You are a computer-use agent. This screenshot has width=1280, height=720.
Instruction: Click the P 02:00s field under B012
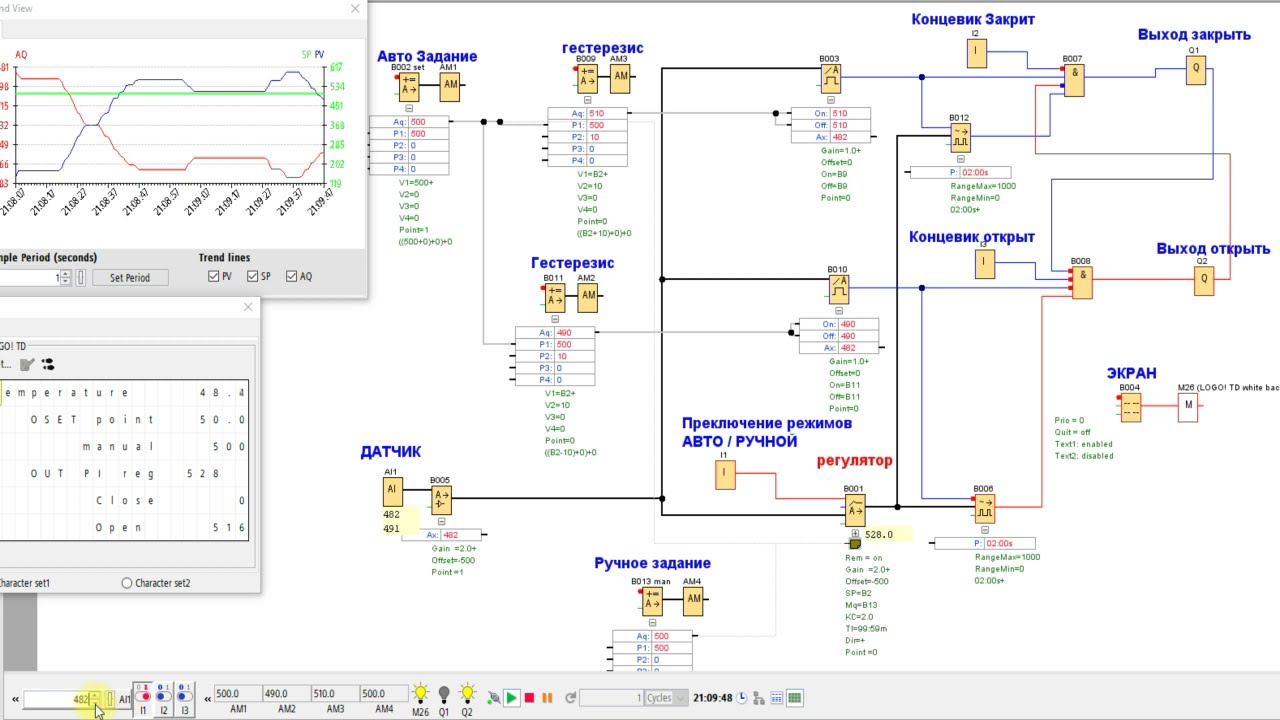(x=961, y=173)
